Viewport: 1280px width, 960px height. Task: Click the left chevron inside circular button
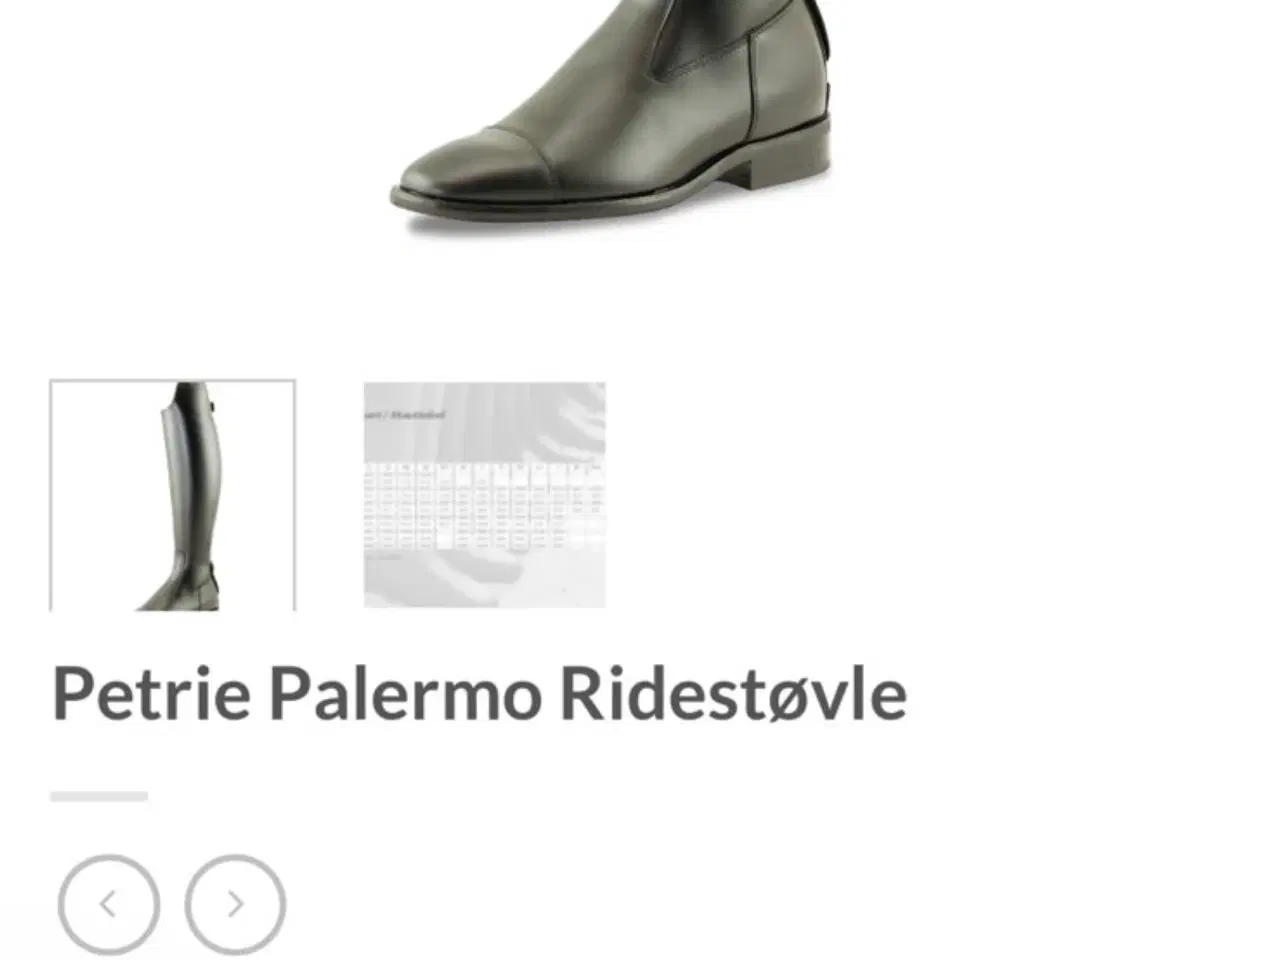pyautogui.click(x=108, y=904)
